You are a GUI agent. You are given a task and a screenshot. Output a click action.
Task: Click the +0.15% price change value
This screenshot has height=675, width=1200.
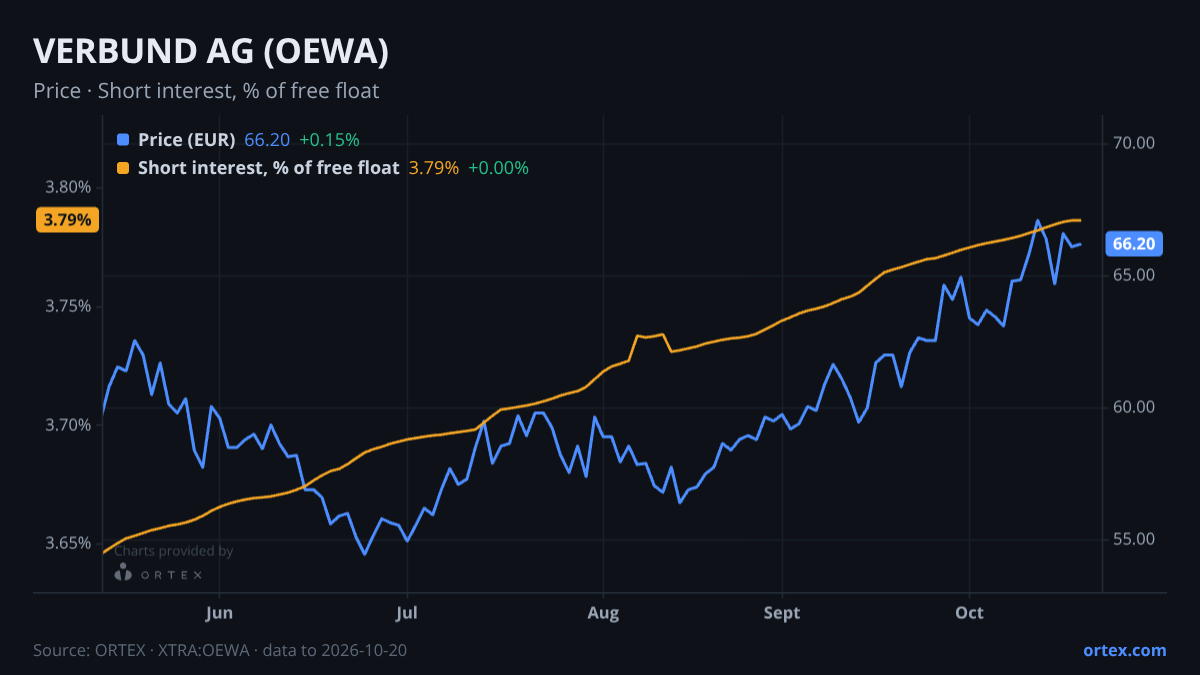[329, 140]
